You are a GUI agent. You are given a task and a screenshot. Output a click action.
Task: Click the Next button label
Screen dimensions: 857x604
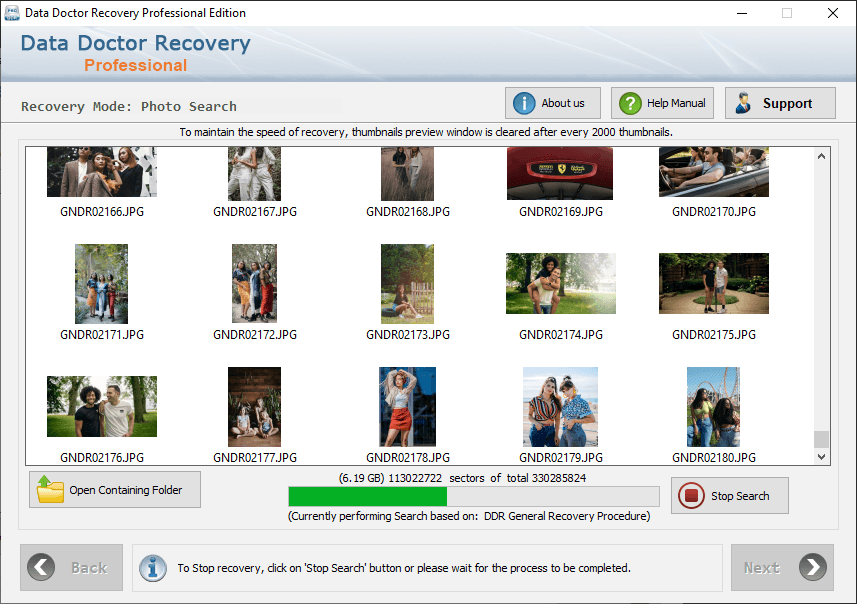pyautogui.click(x=761, y=568)
